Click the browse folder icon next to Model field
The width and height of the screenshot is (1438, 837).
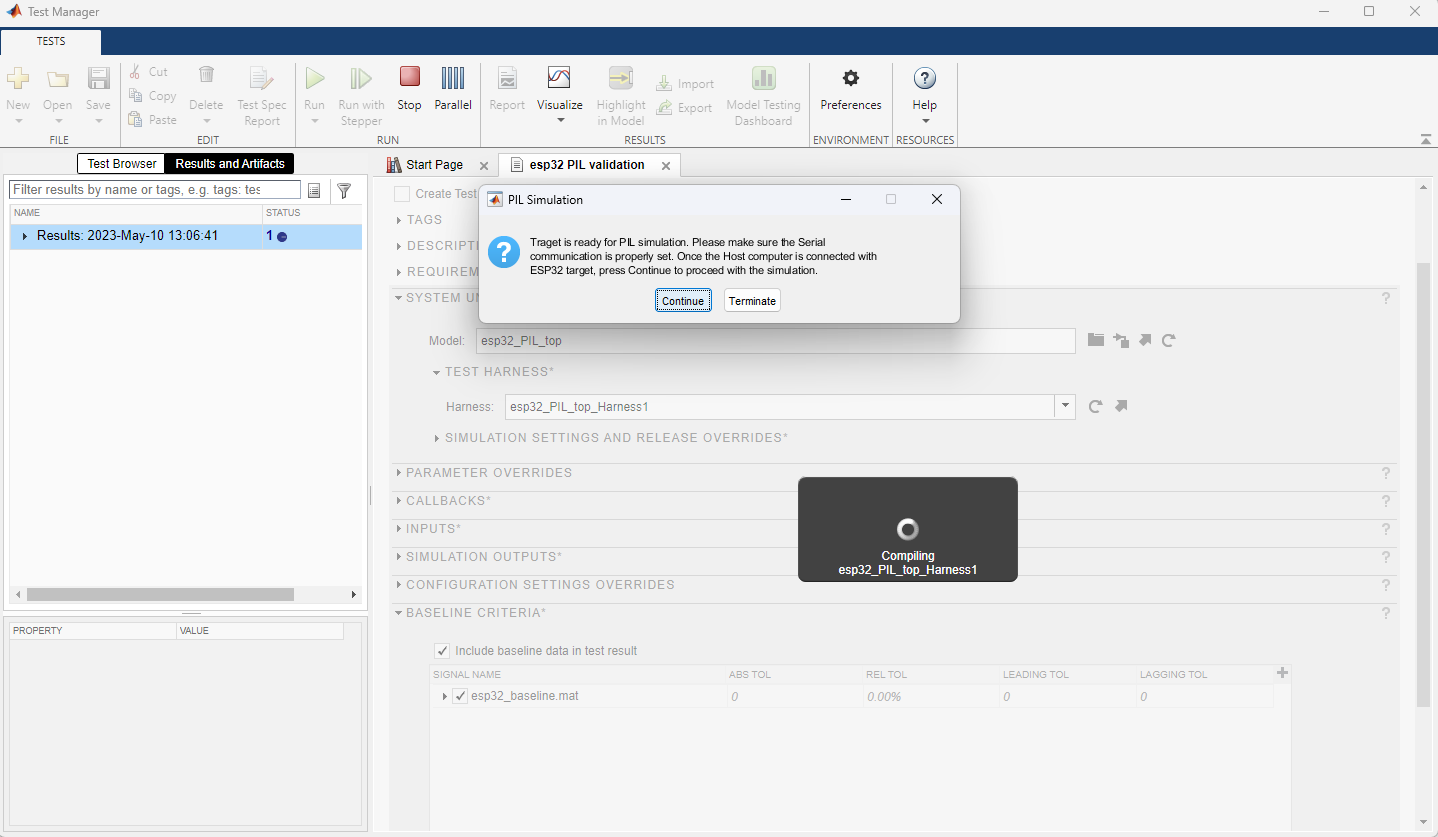[x=1096, y=340]
